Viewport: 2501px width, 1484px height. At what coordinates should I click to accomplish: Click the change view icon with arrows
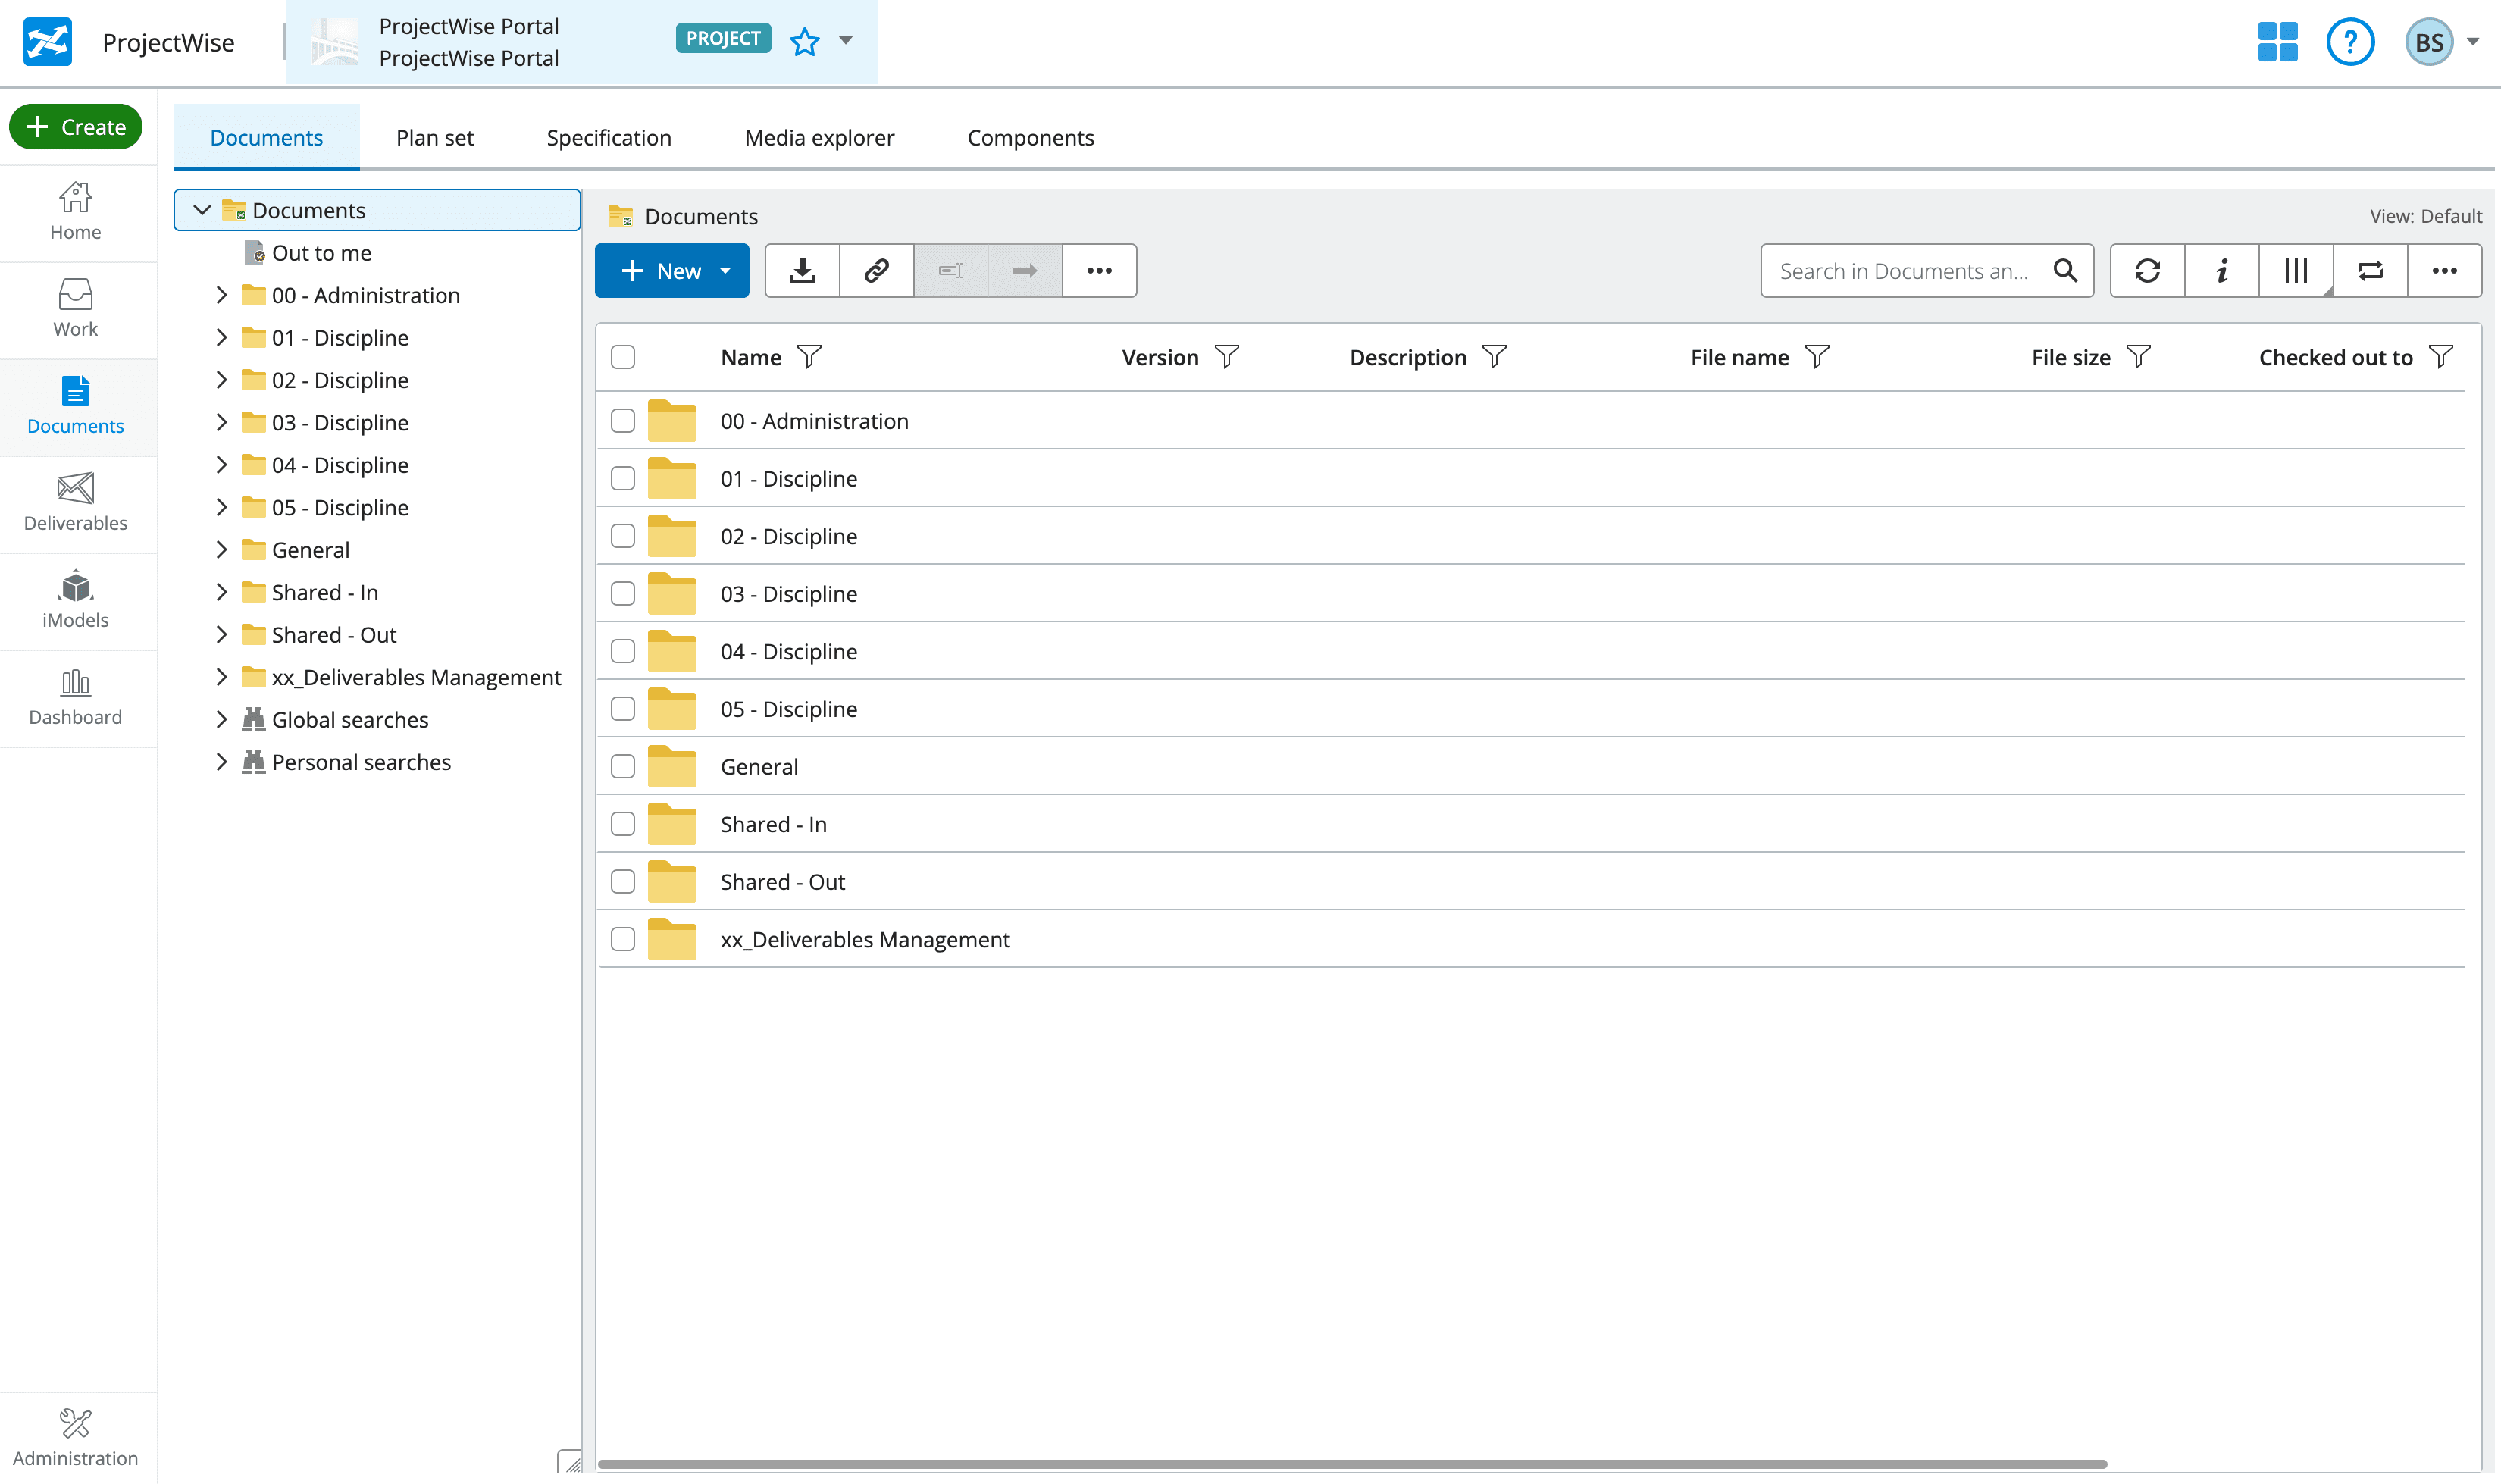click(x=2370, y=270)
